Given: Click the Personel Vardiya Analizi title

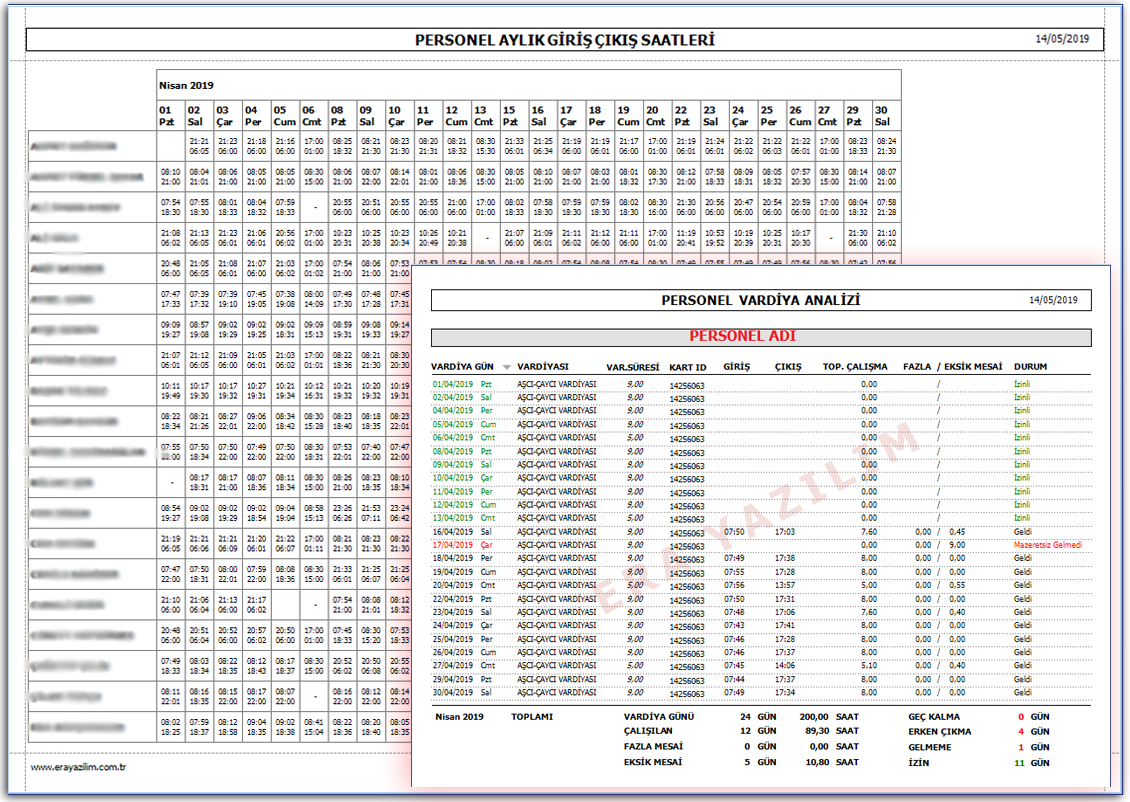Looking at the screenshot, I should pos(761,300).
